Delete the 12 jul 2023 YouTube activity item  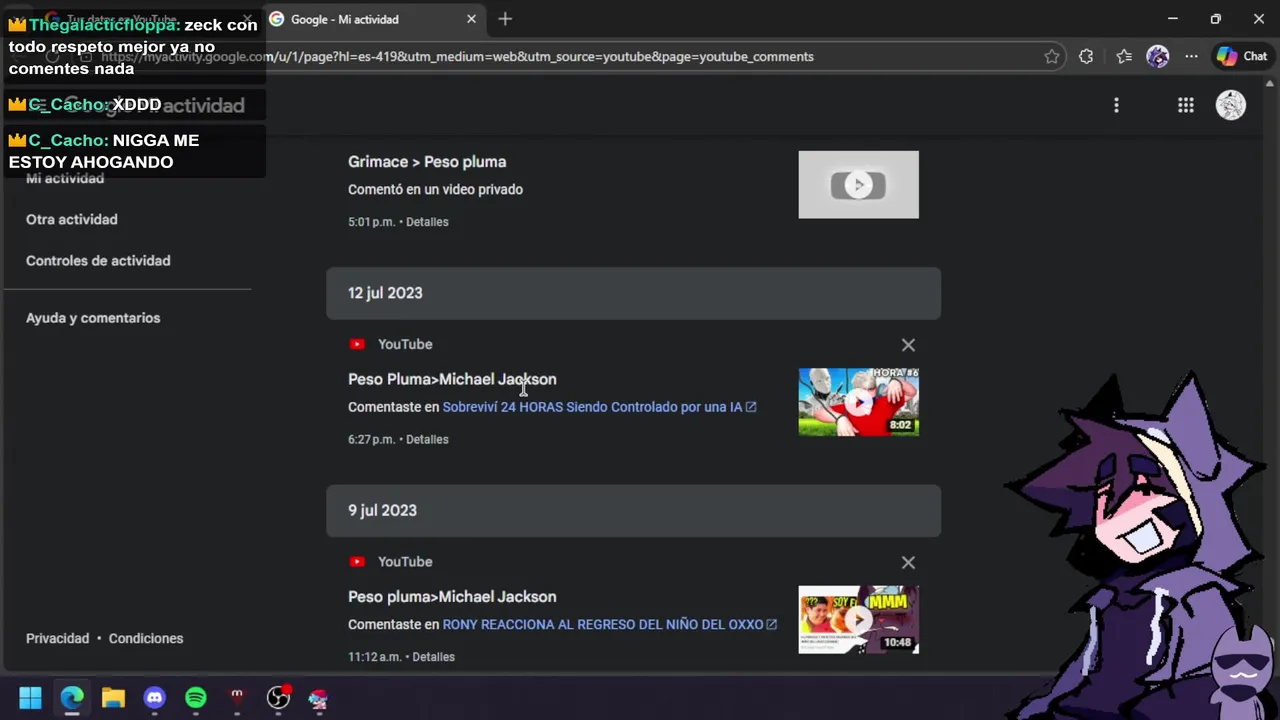pos(908,345)
